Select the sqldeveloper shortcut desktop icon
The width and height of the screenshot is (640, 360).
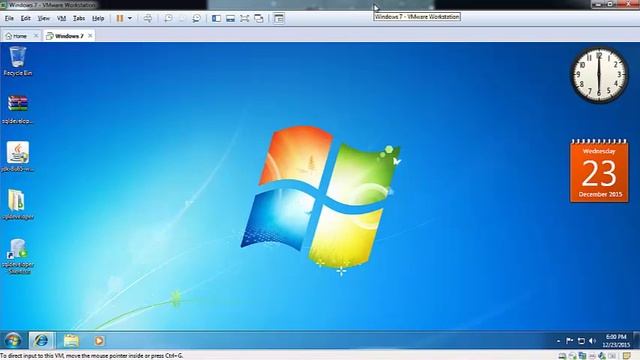(18, 256)
